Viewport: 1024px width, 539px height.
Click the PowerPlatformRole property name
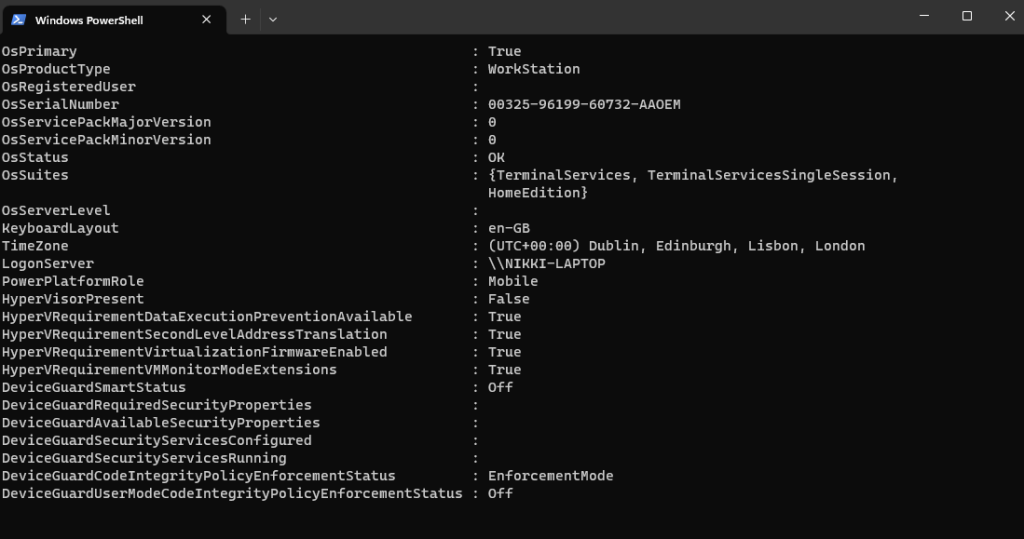point(72,281)
